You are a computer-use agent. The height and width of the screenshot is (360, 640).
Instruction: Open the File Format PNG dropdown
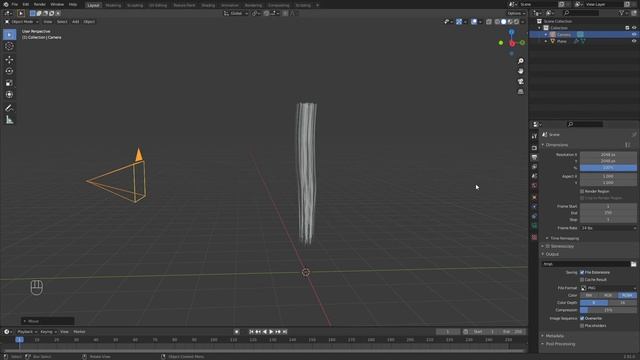click(x=608, y=288)
